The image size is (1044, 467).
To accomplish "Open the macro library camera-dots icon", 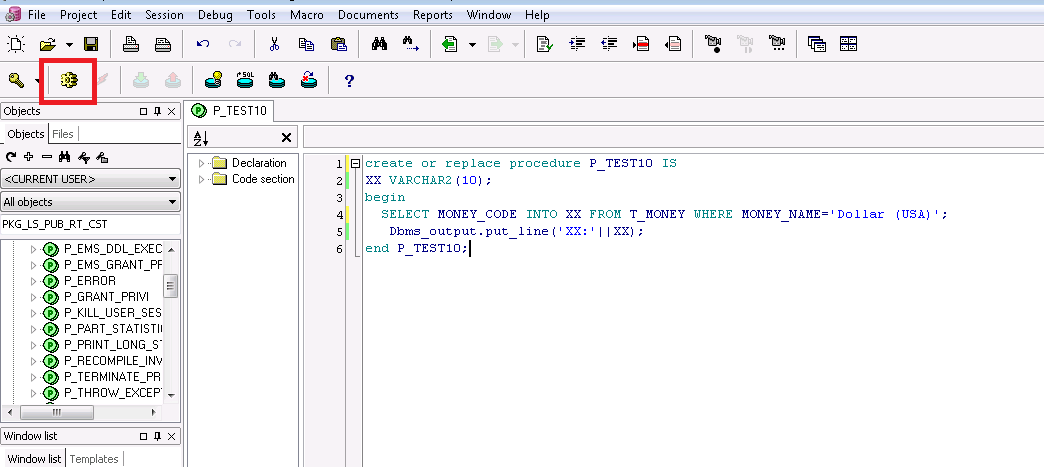I will [x=777, y=45].
